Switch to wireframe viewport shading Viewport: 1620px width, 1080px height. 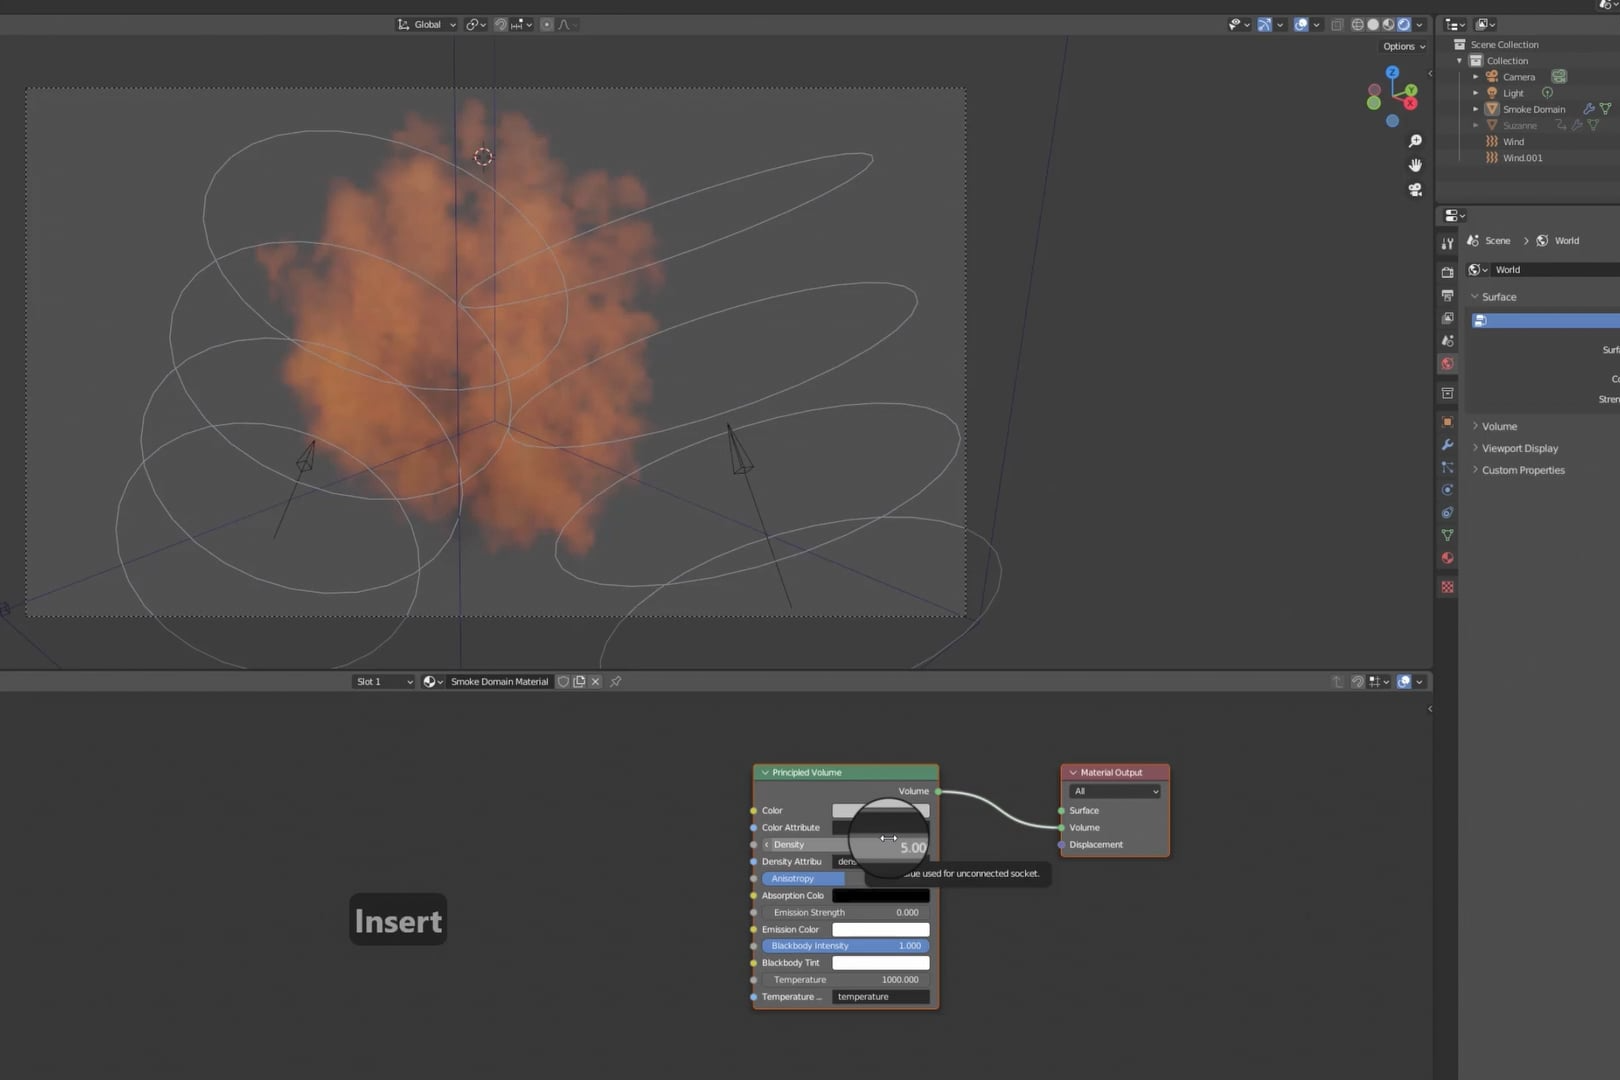(x=1358, y=25)
